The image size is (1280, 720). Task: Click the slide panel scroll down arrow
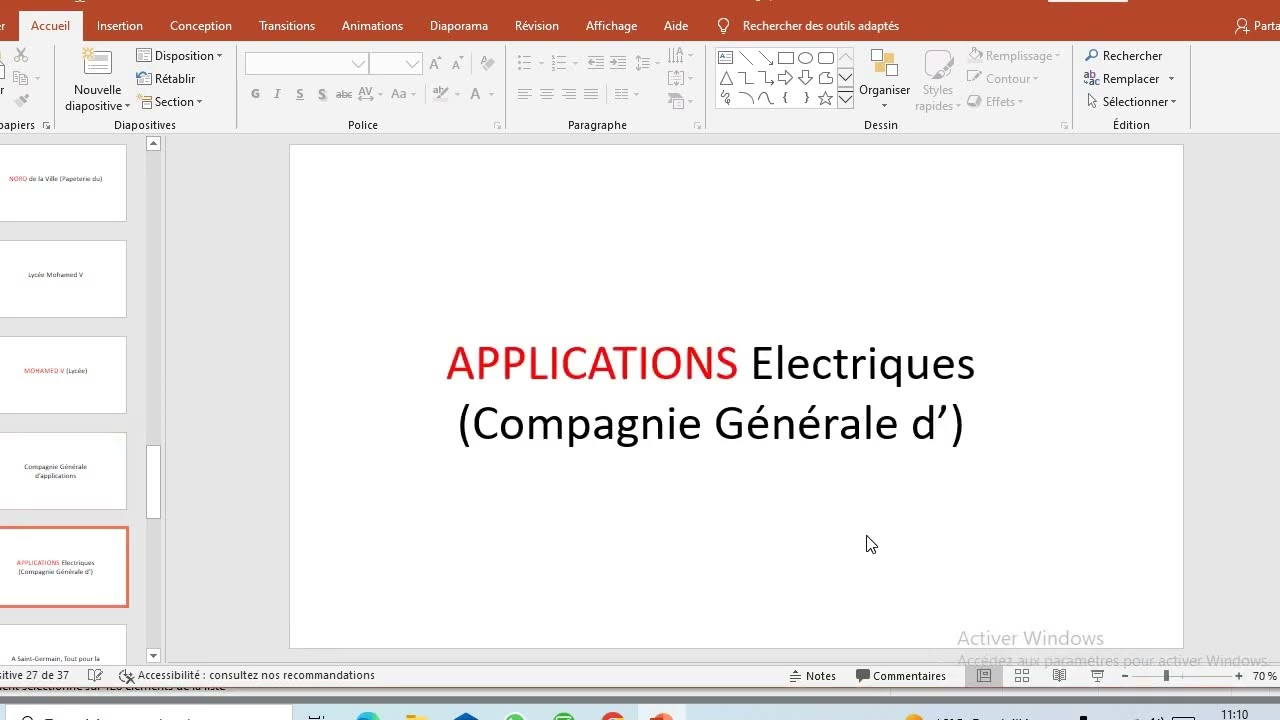[x=153, y=656]
